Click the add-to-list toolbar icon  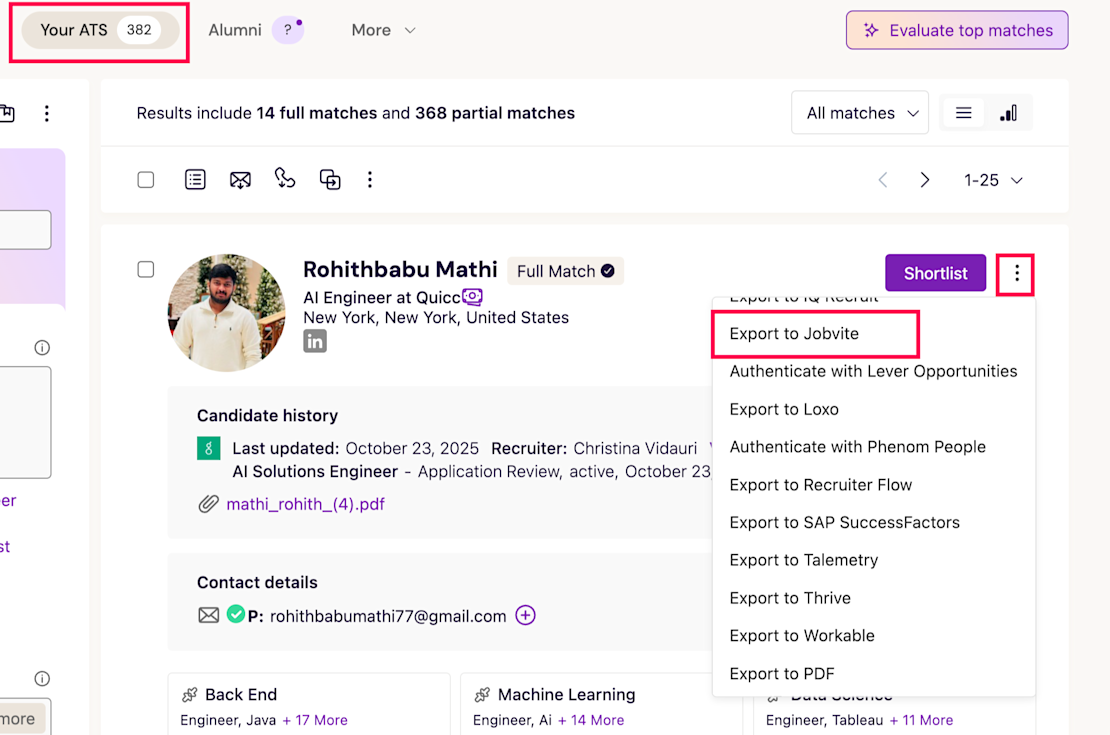[x=195, y=180]
